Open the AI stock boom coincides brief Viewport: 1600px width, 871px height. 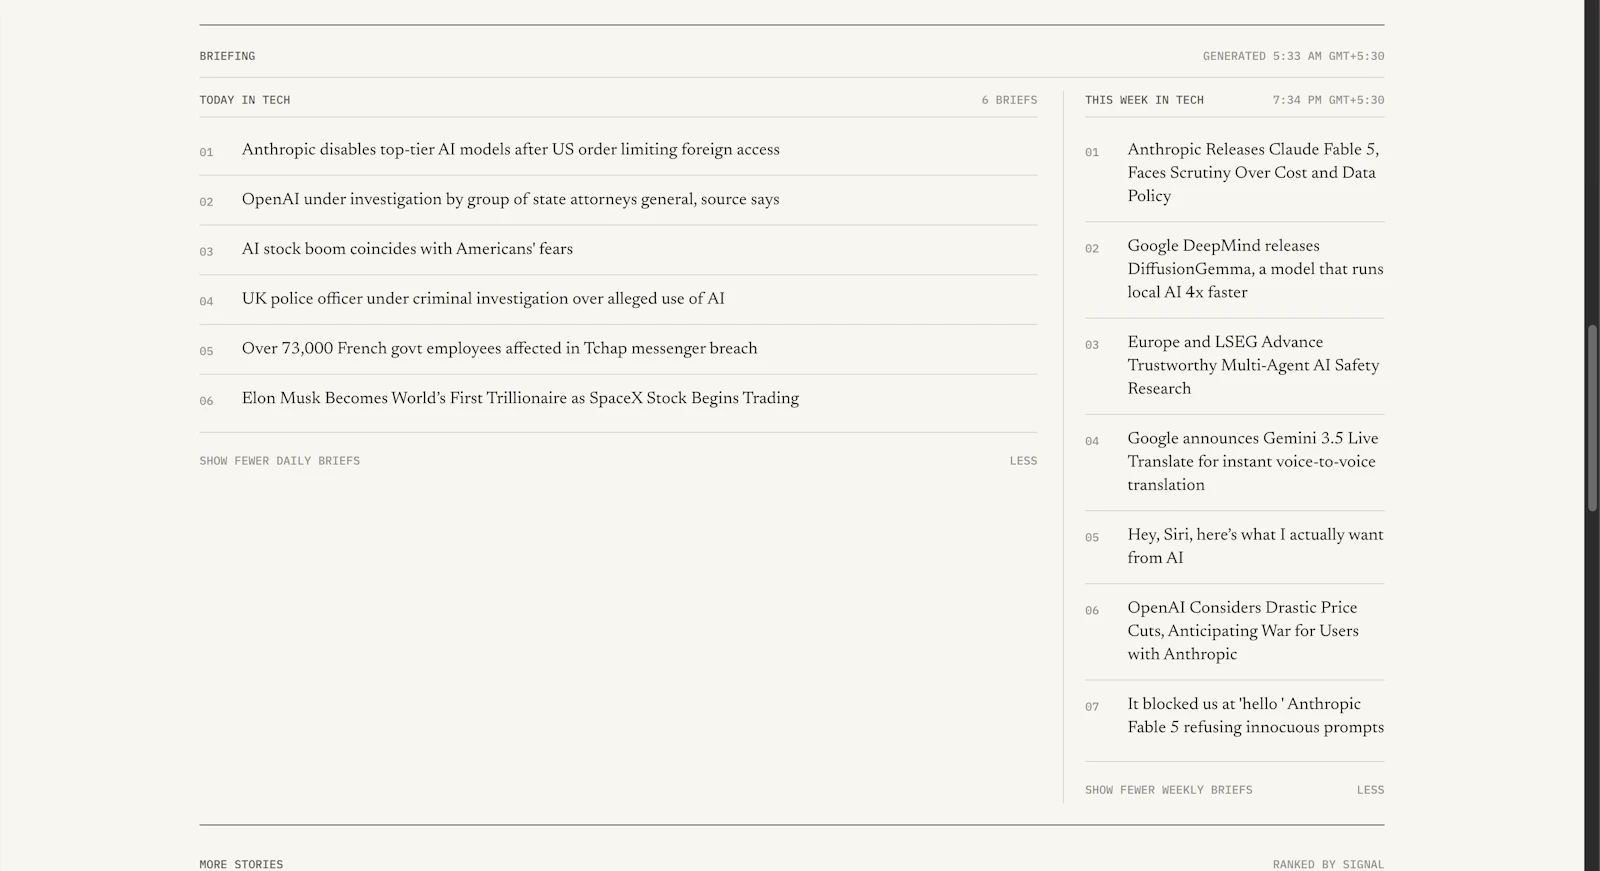(x=407, y=249)
